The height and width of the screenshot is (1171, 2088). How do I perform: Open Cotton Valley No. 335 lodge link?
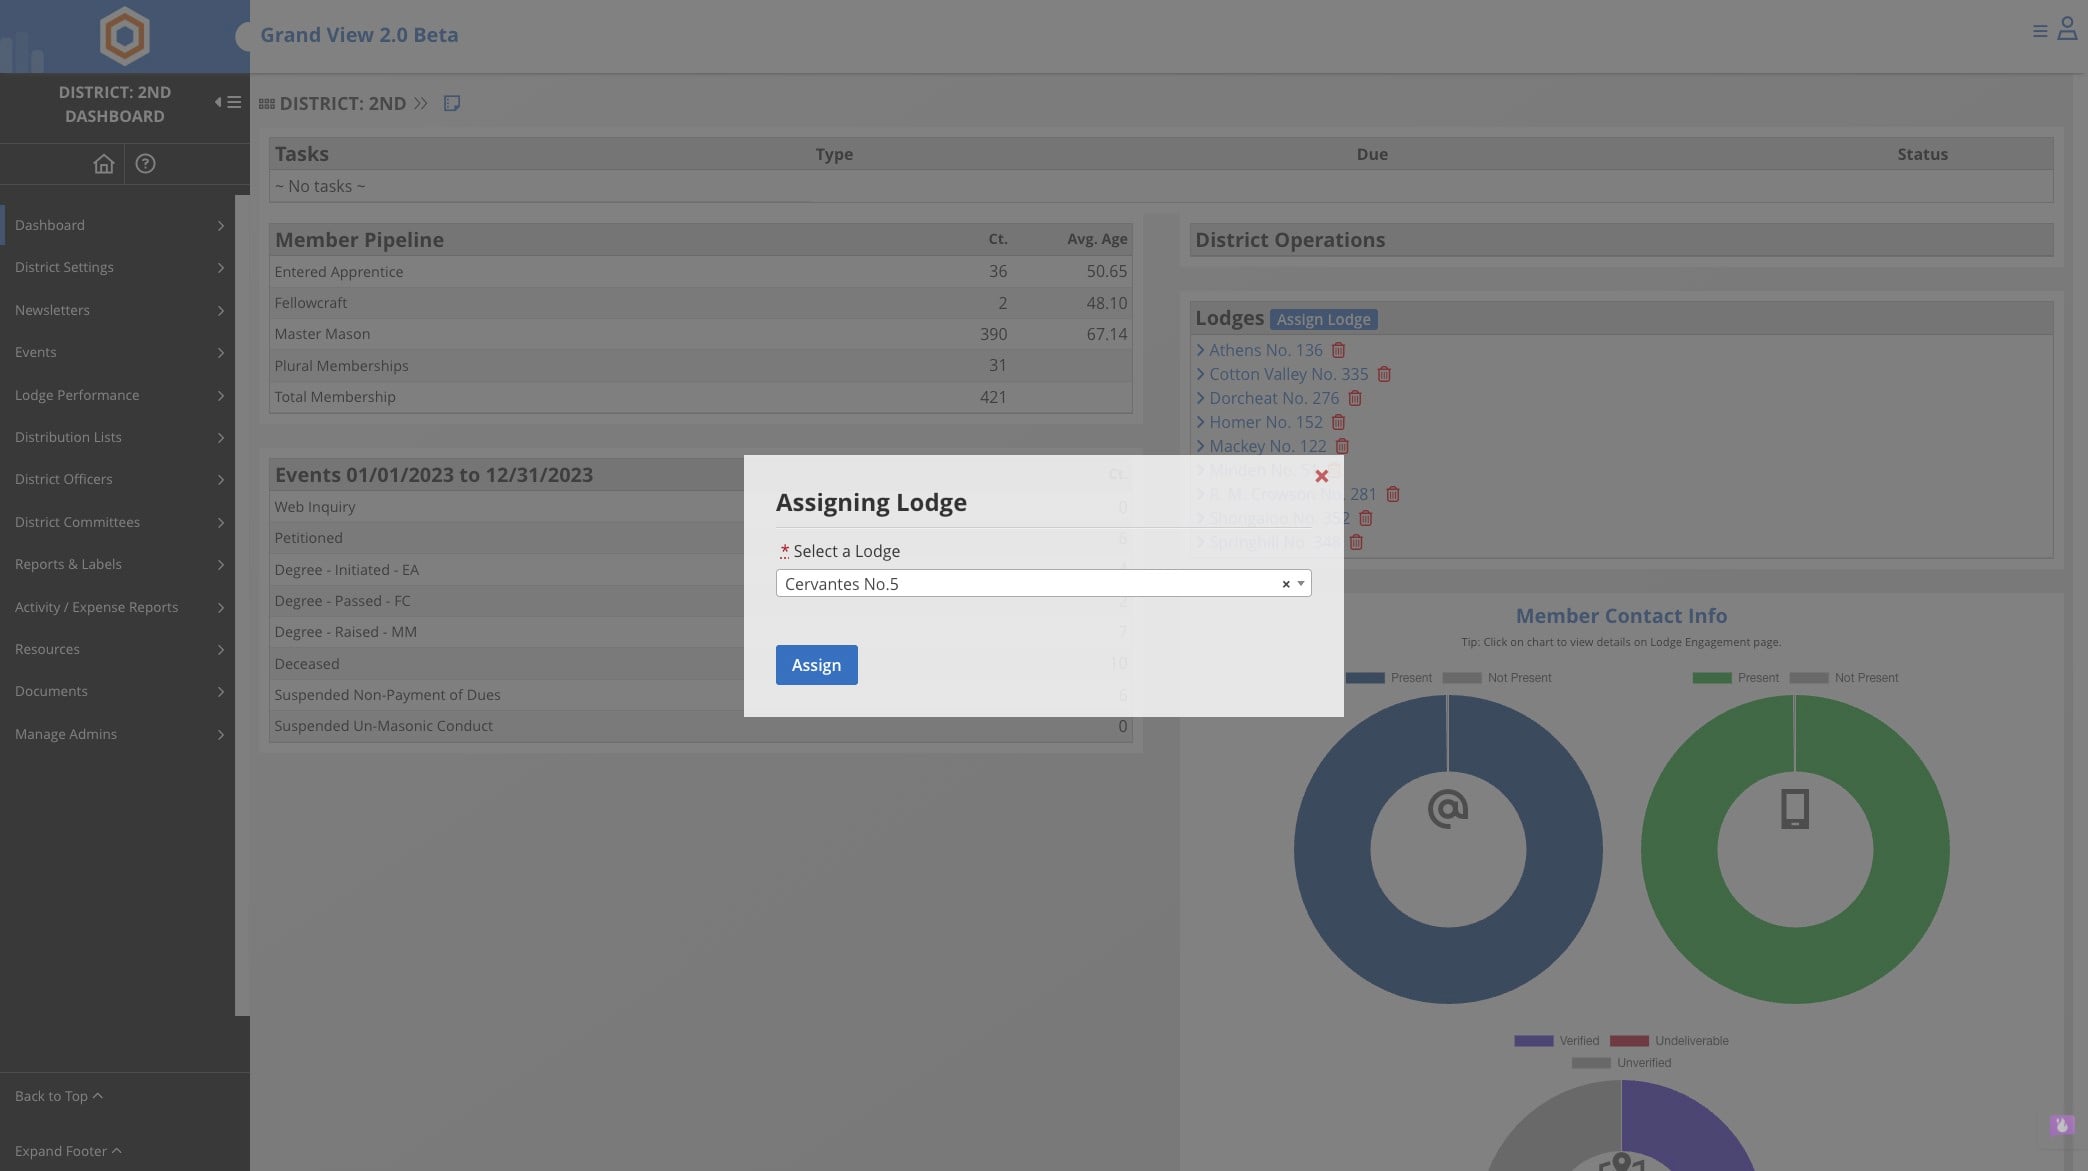coord(1288,374)
